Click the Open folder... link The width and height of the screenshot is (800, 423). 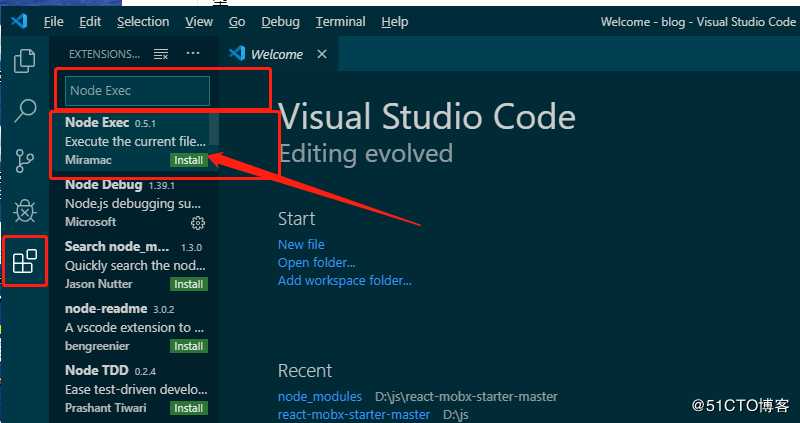pyautogui.click(x=316, y=263)
